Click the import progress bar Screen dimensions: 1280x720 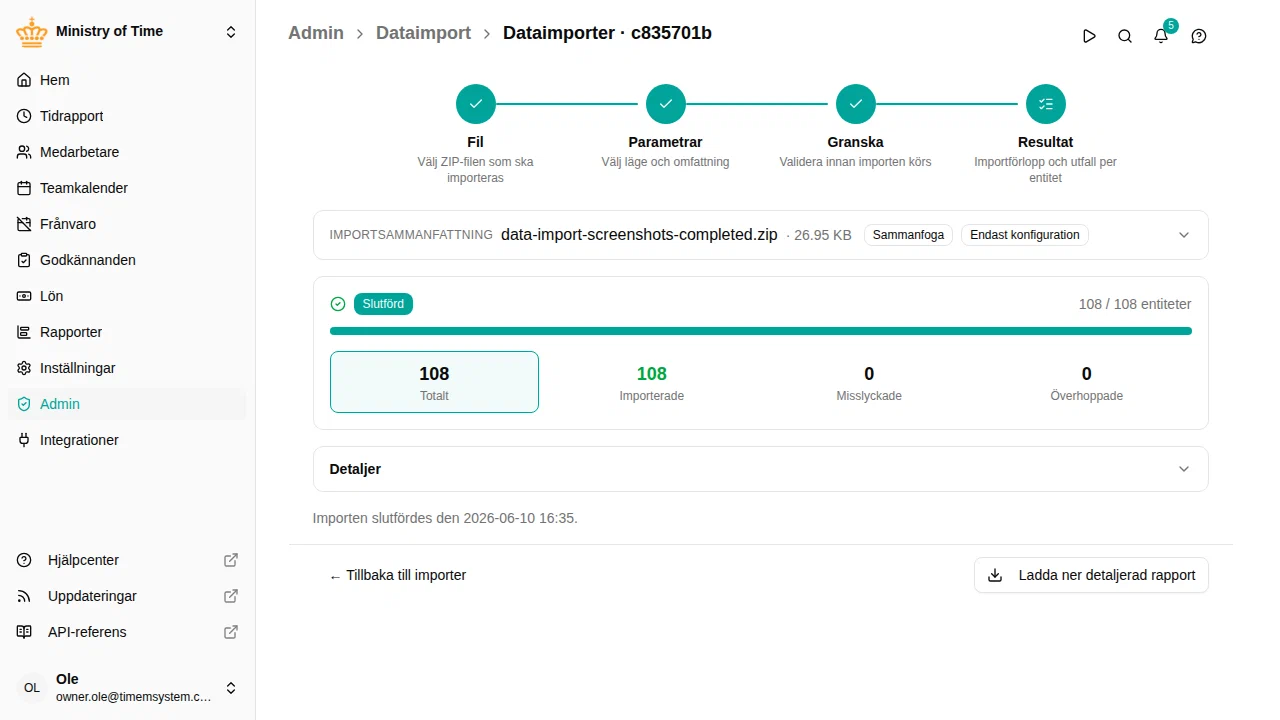pyautogui.click(x=761, y=331)
